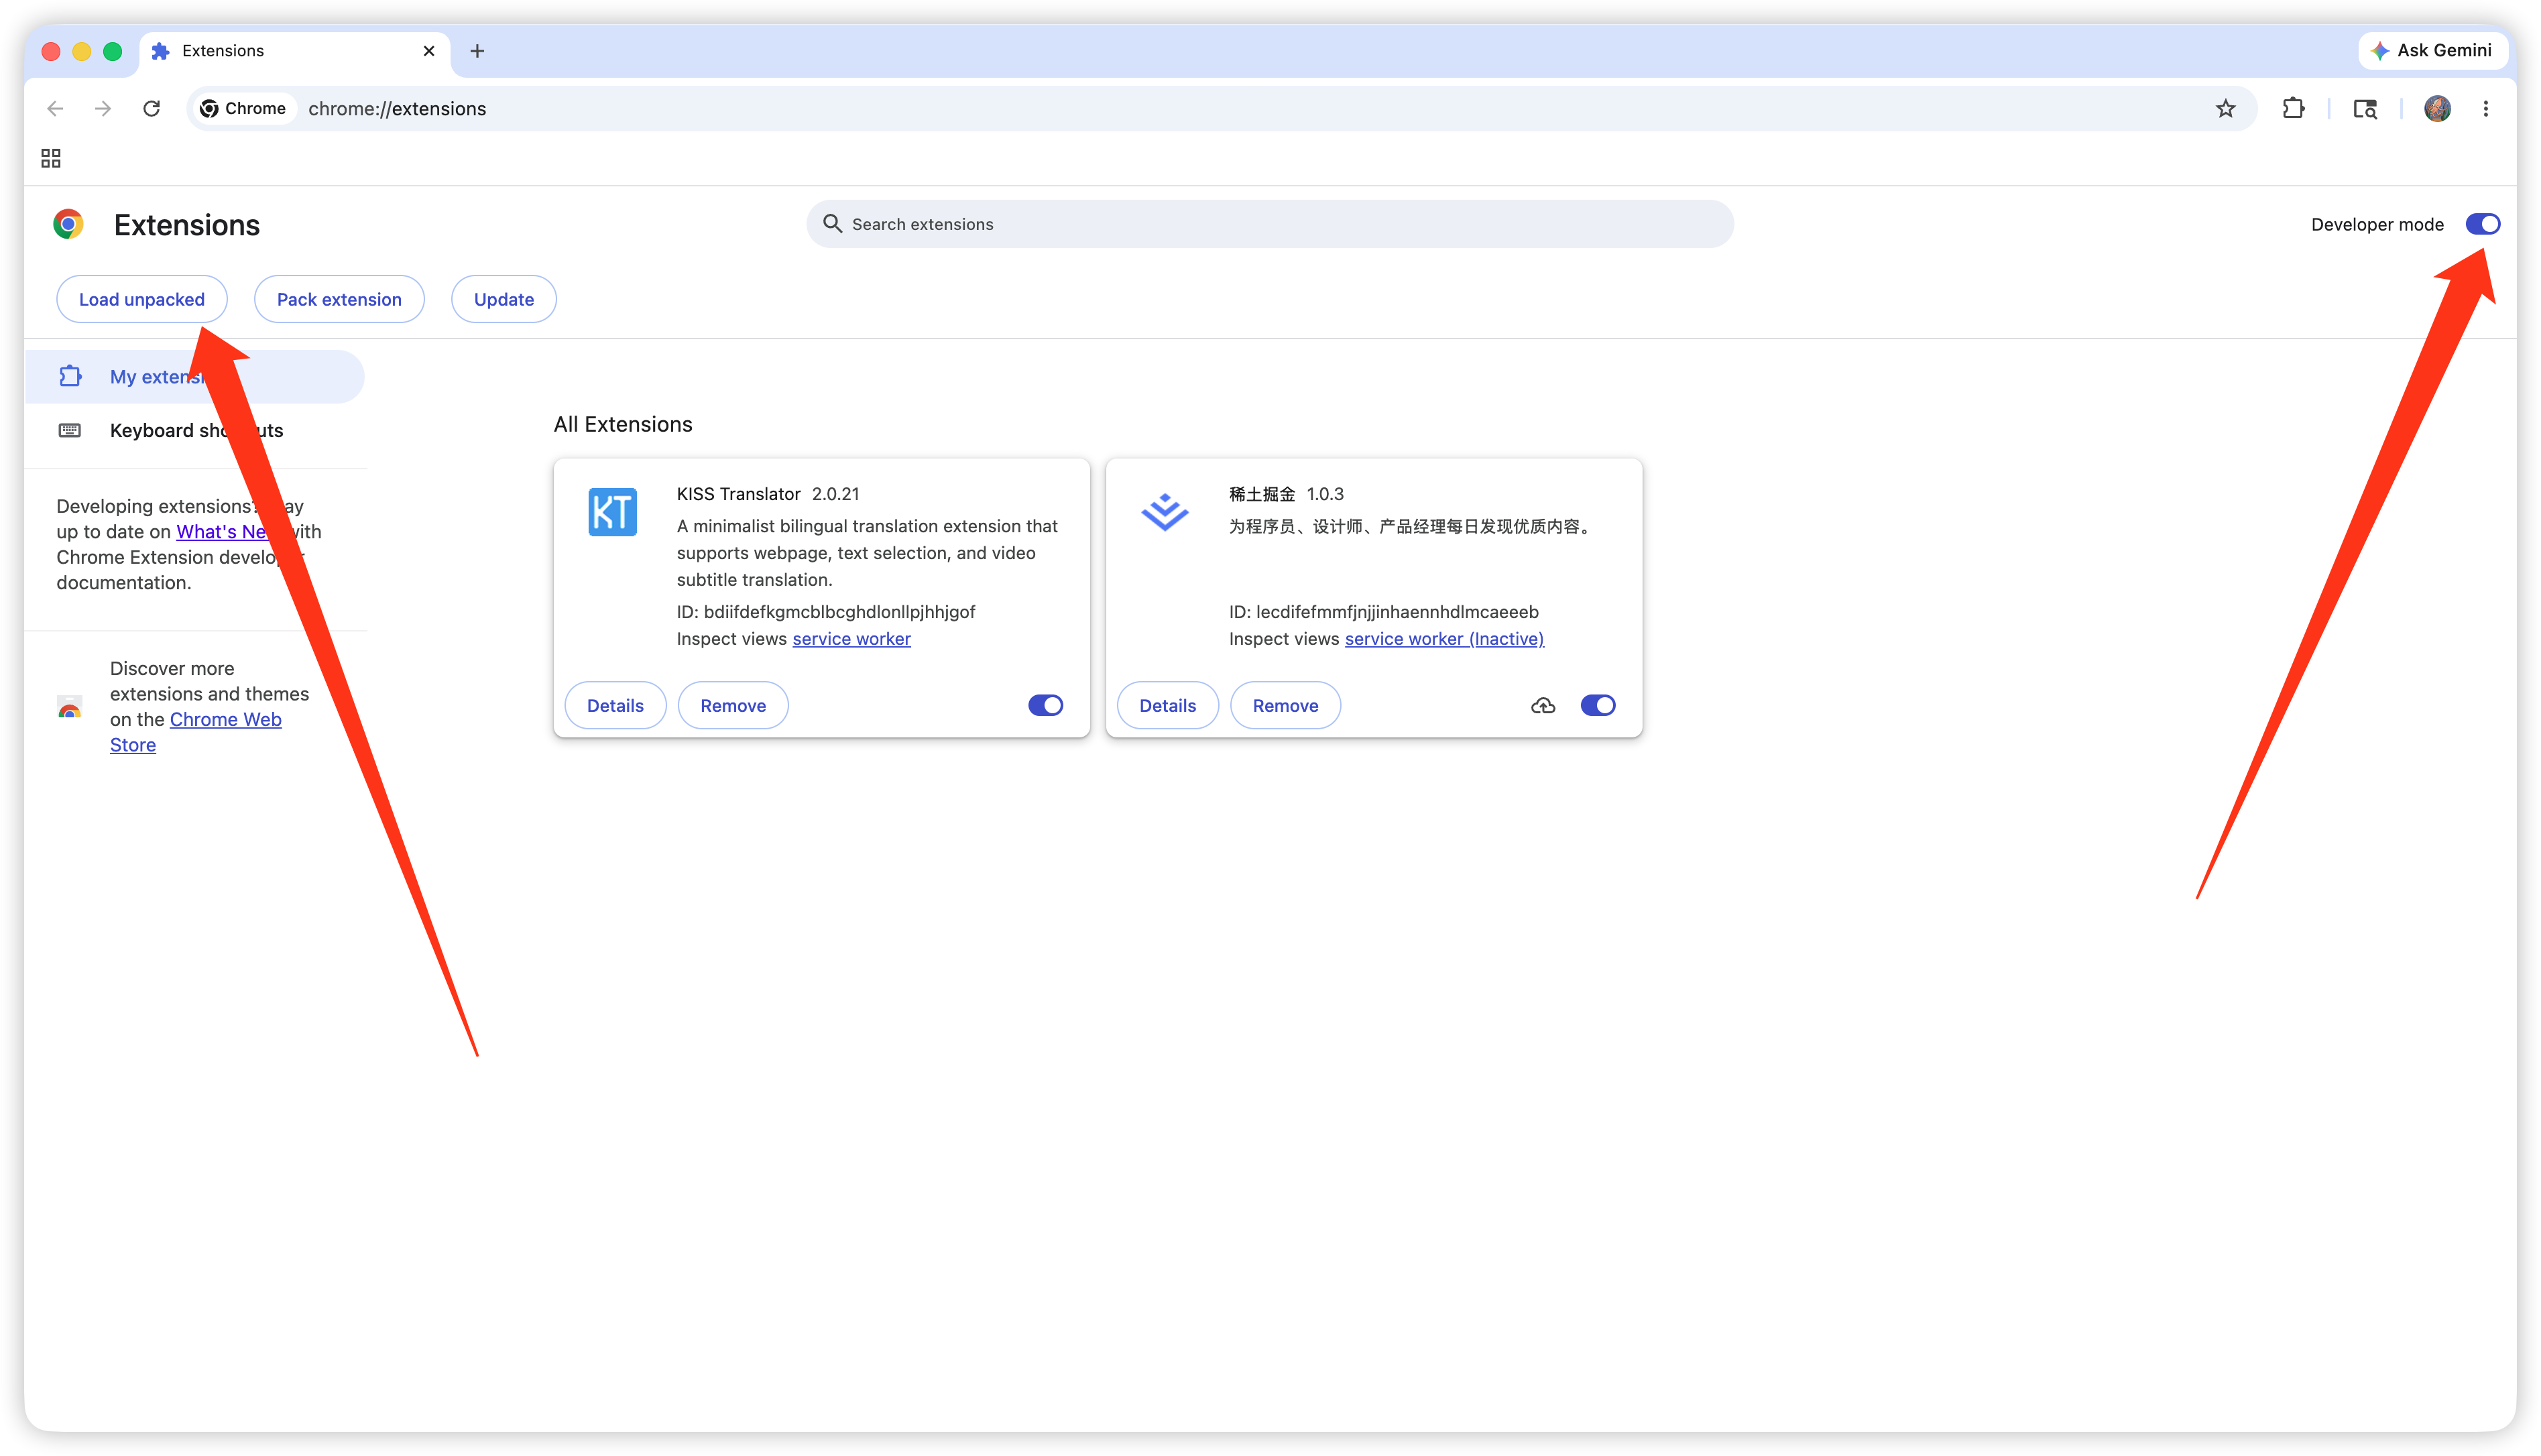The height and width of the screenshot is (1456, 2541).
Task: Remove the KISS Translator extension
Action: [x=733, y=706]
